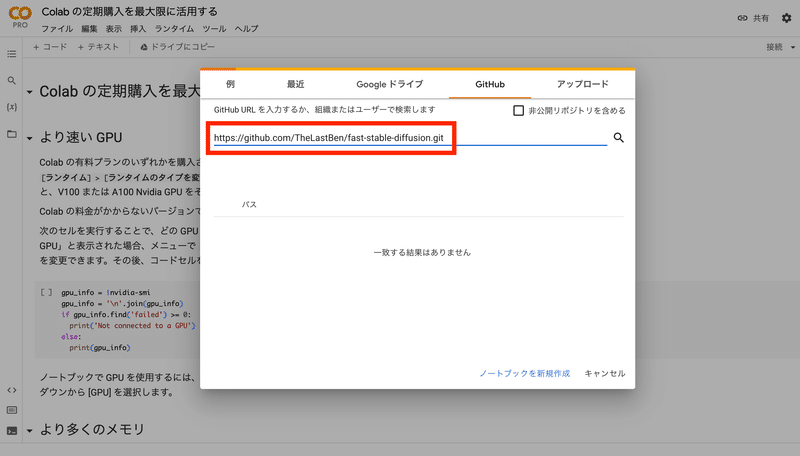Image resolution: width=800 pixels, height=456 pixels.
Task: Toggle 非公開リポジトリを含める checkbox
Action: point(518,111)
